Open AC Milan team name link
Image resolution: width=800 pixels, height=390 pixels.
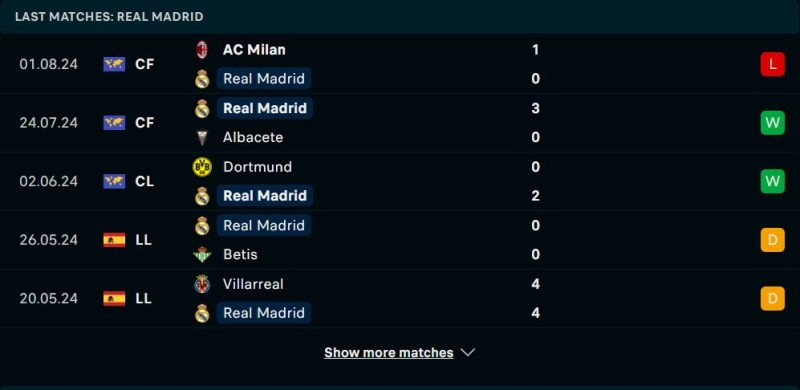254,50
